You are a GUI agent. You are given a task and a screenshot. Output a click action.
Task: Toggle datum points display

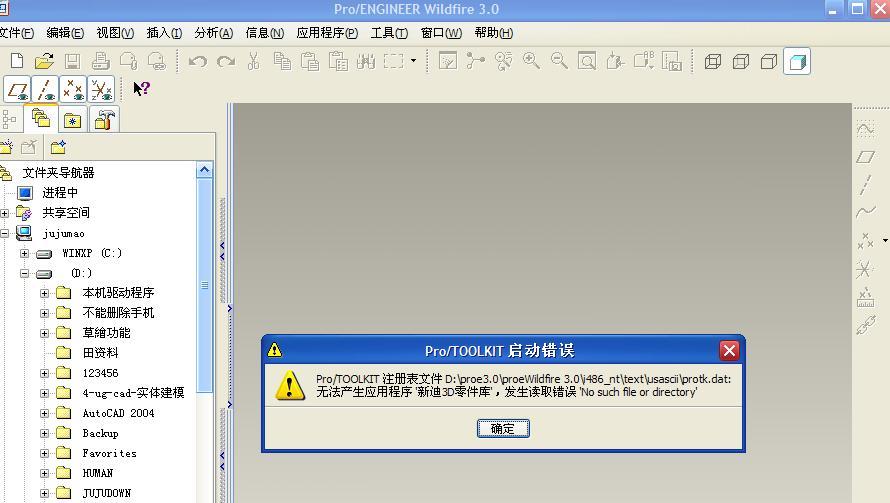[73, 90]
